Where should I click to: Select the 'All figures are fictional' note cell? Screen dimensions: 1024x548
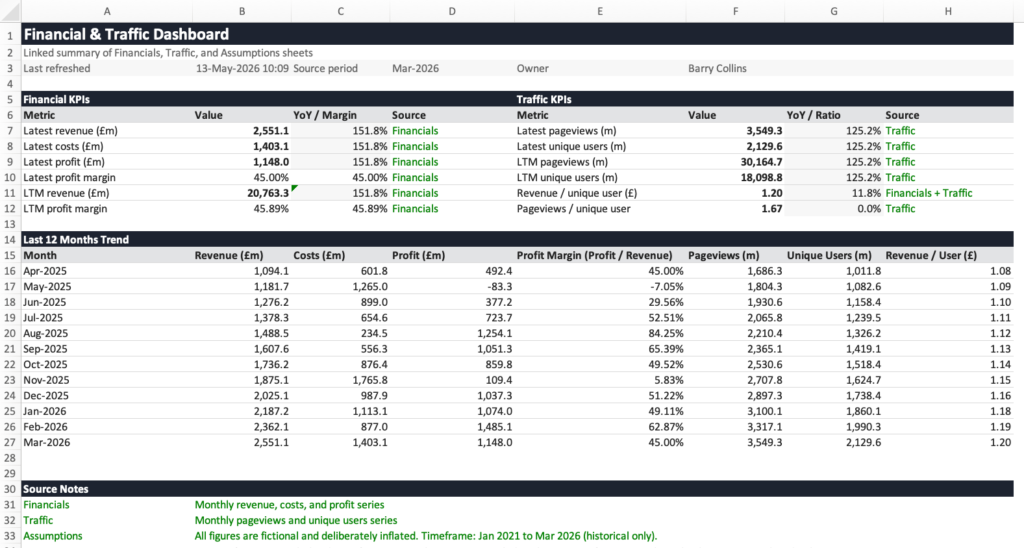(x=426, y=536)
